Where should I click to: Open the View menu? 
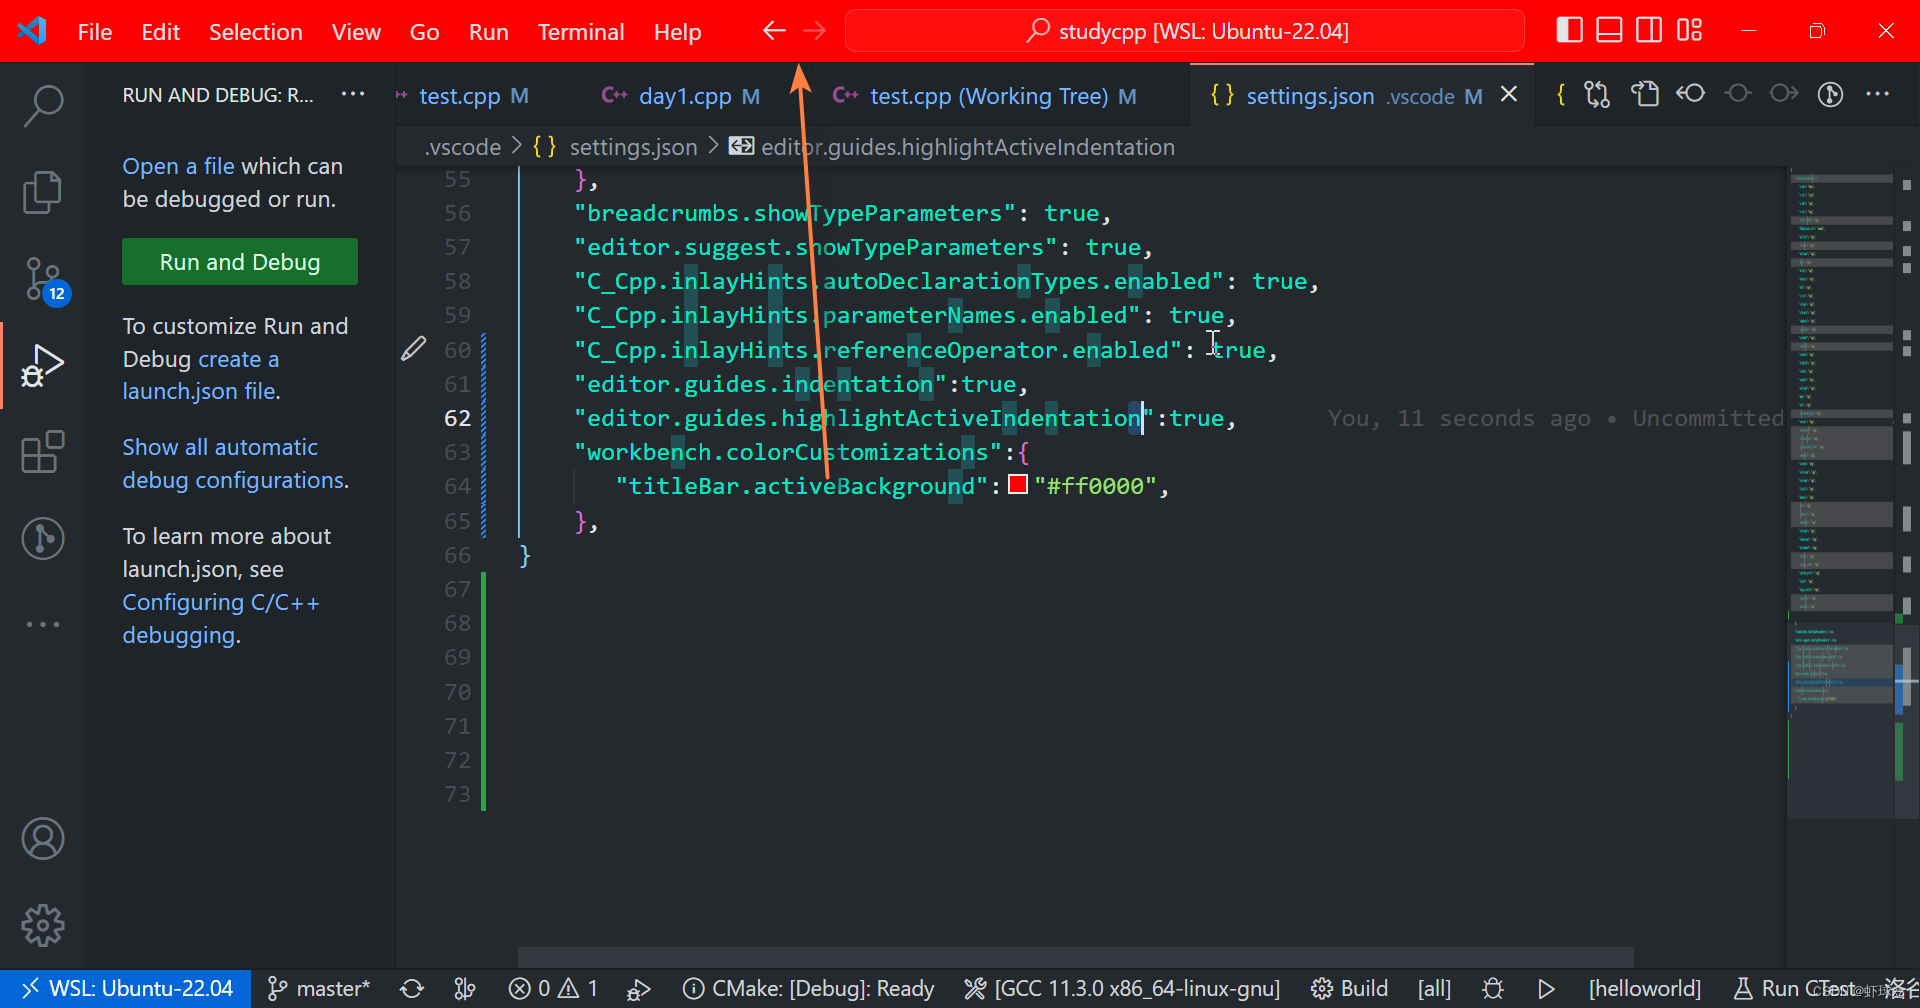356,32
